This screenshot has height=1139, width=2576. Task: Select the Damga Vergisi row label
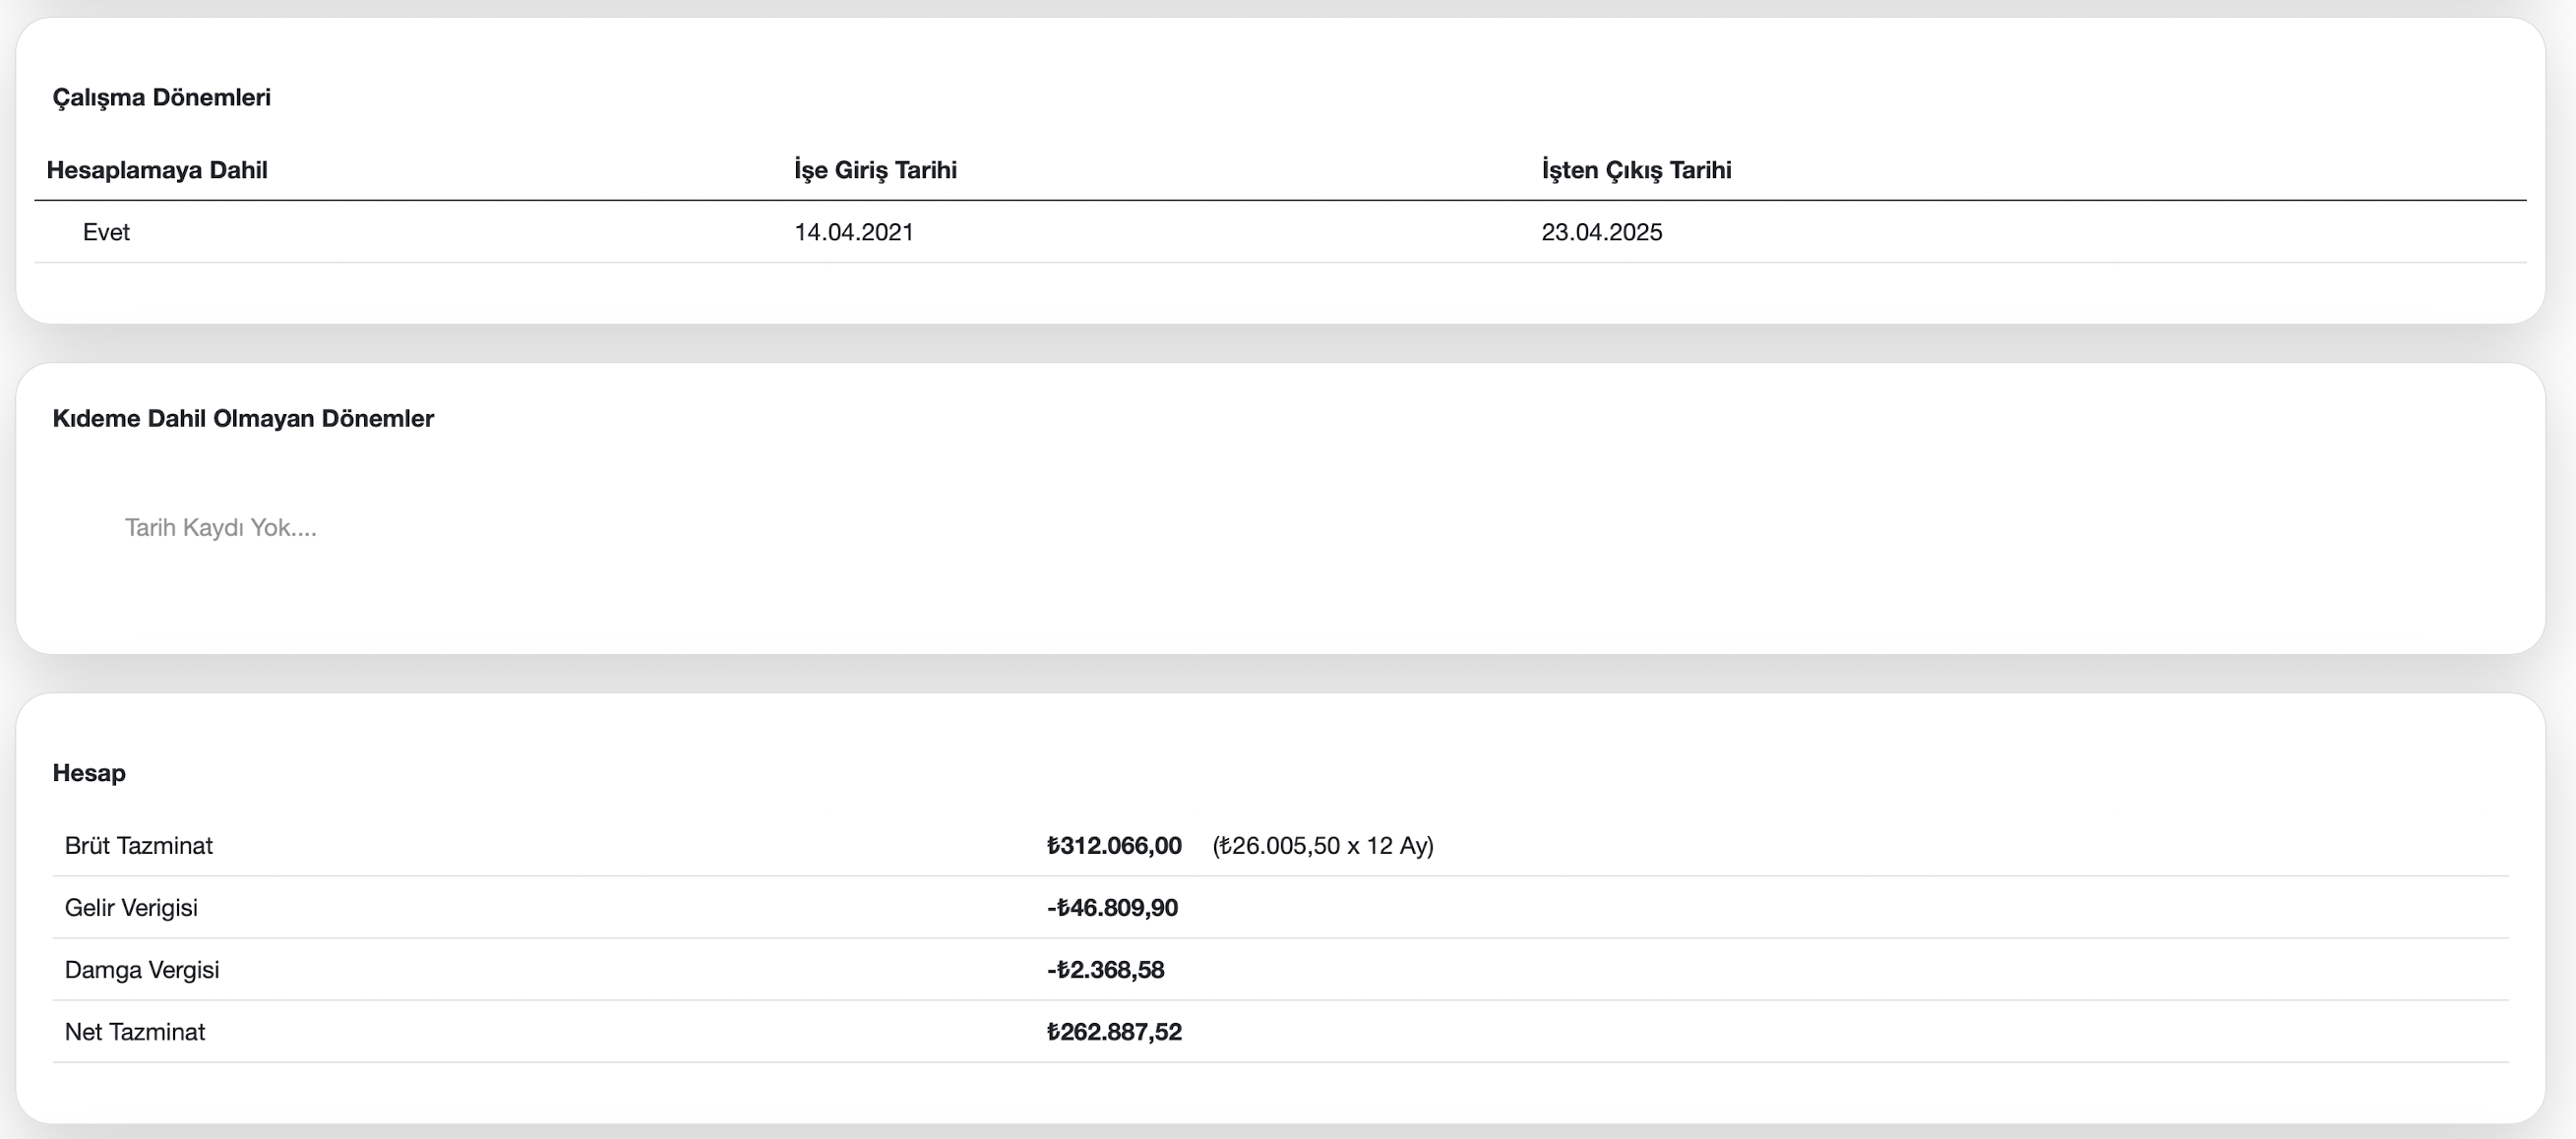click(x=142, y=969)
